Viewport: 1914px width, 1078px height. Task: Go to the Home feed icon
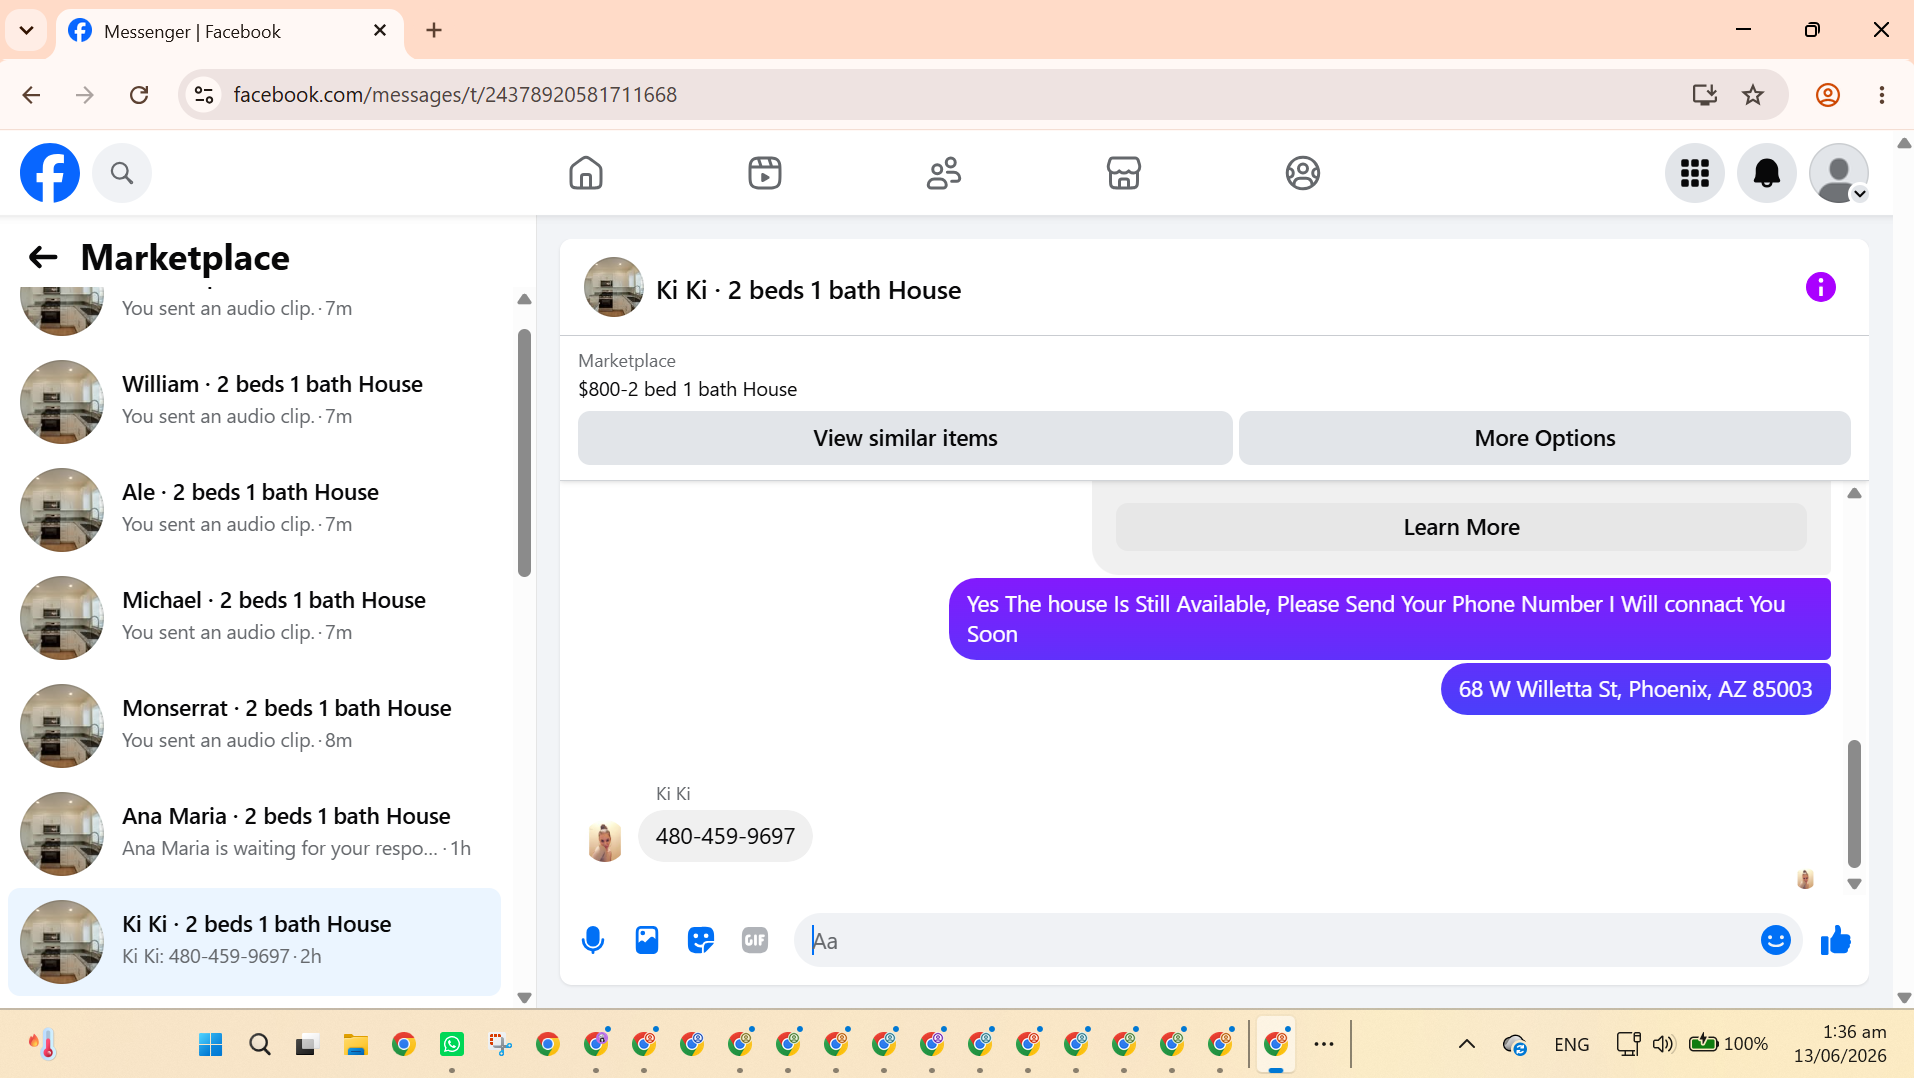(x=586, y=173)
